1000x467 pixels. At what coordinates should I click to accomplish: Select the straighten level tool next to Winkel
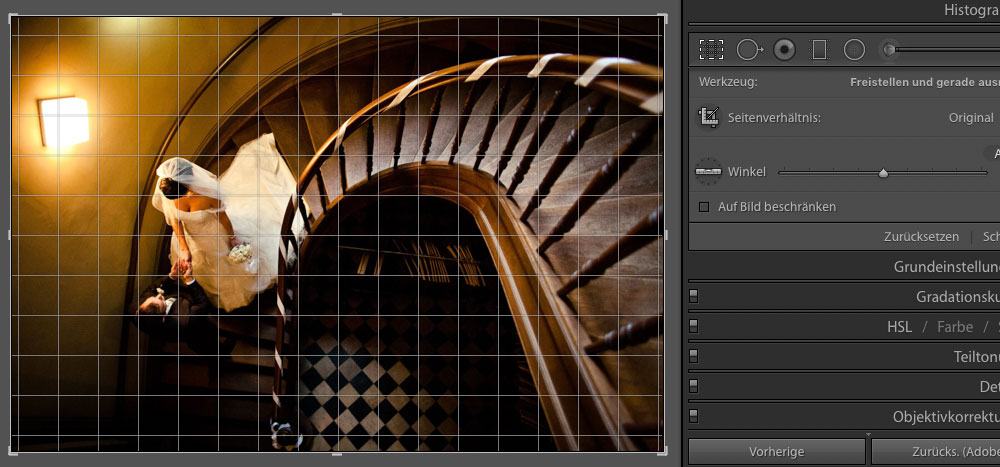708,171
